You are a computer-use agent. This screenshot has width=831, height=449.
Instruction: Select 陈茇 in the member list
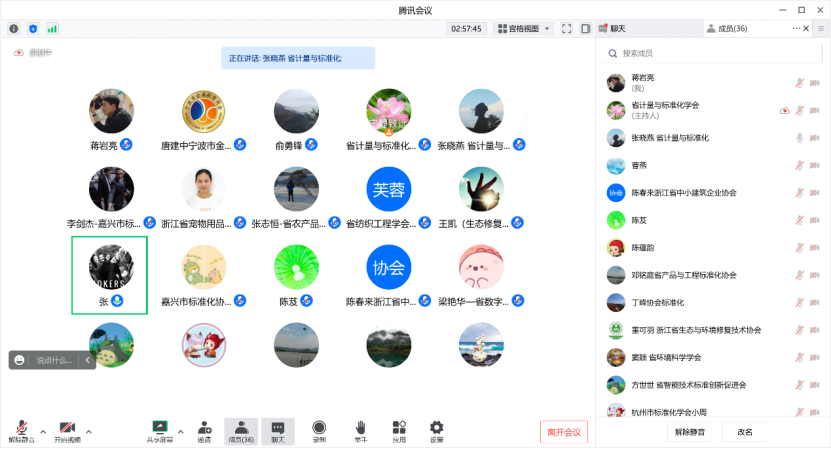(712, 220)
